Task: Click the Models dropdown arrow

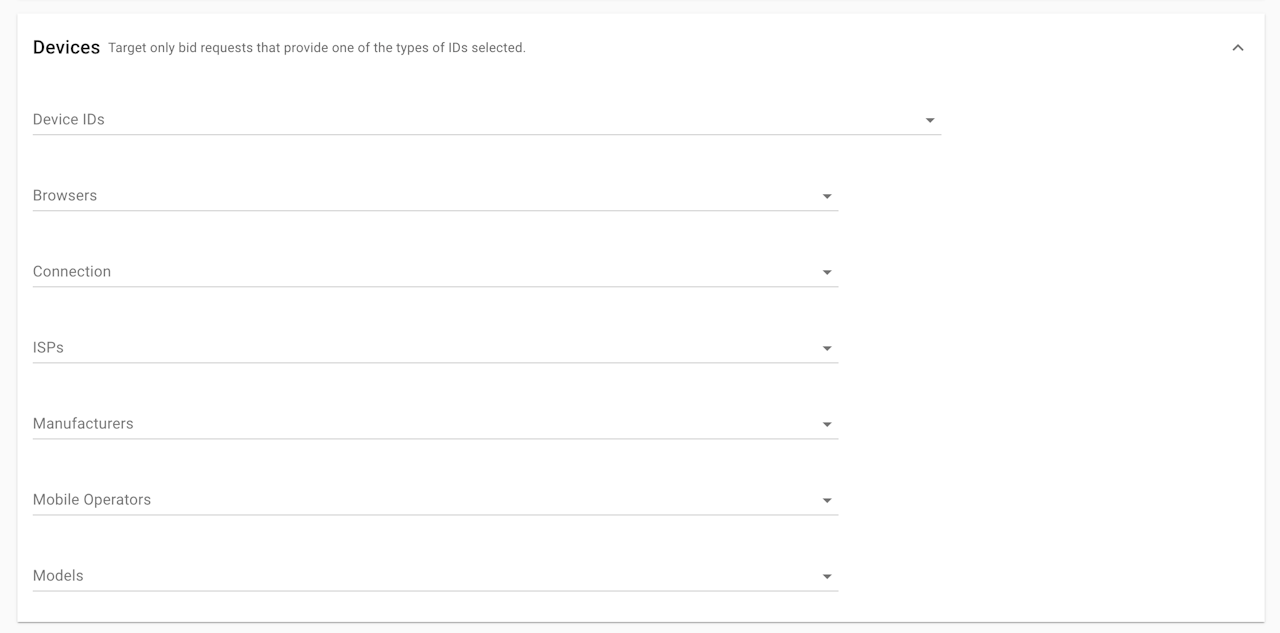Action: [x=827, y=576]
